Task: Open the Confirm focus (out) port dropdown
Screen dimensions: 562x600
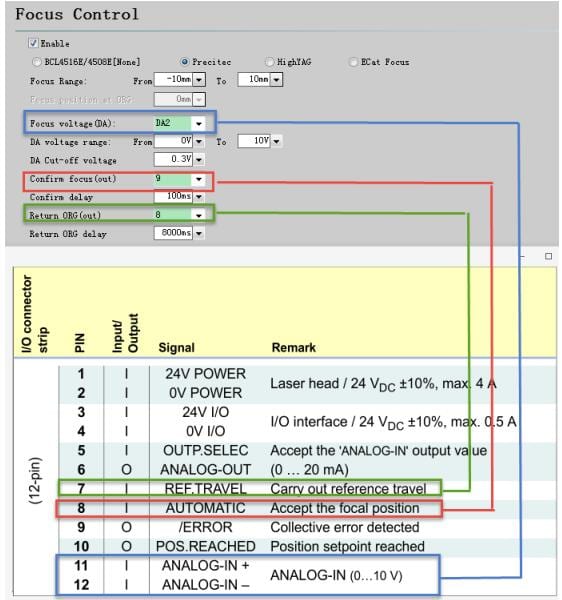Action: 199,179
